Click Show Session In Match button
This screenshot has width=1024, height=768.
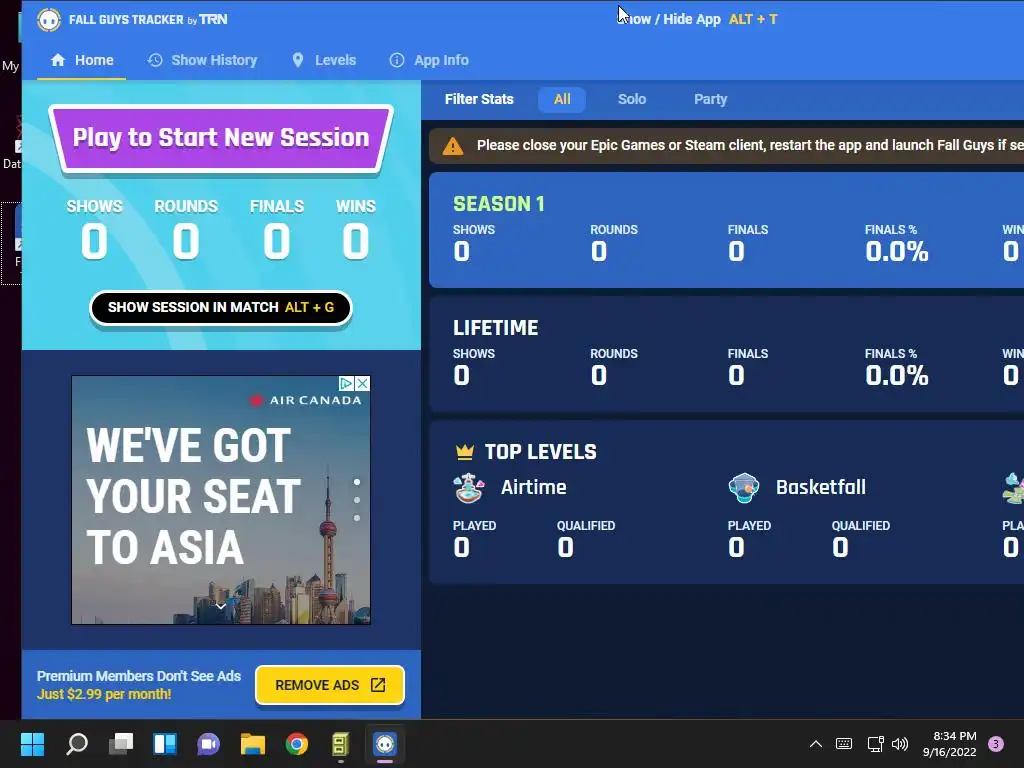pyautogui.click(x=221, y=308)
